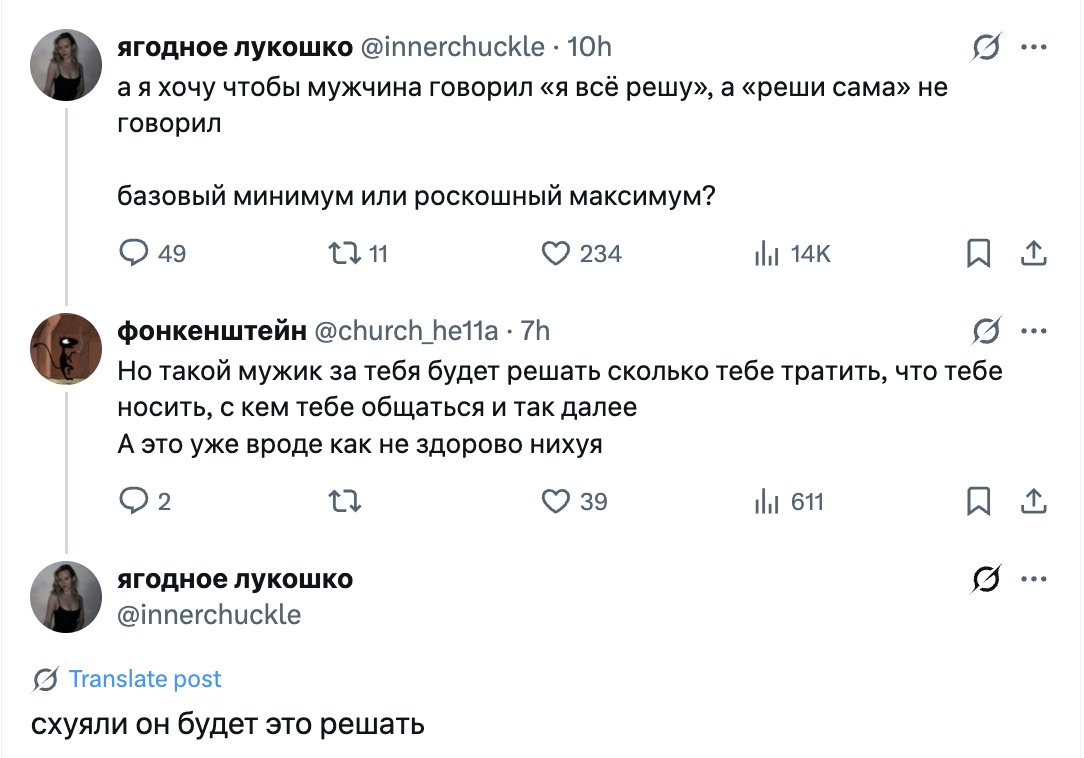This screenshot has height=758, width=1084.
Task: Share фонкенштейн's reply
Action: tap(1033, 501)
